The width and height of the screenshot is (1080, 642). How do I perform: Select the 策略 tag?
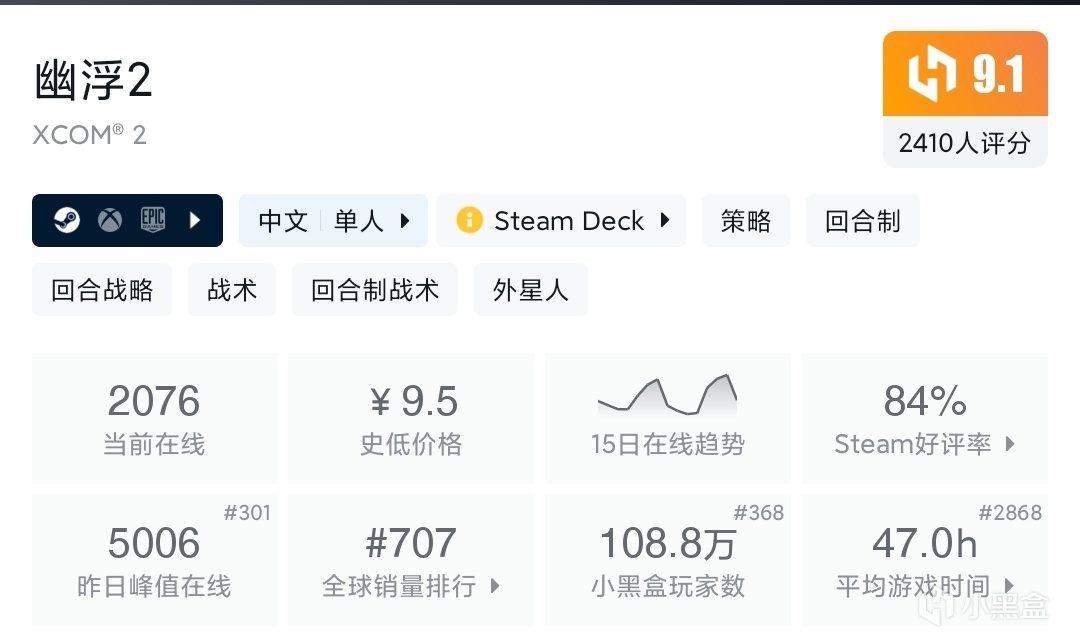click(746, 221)
